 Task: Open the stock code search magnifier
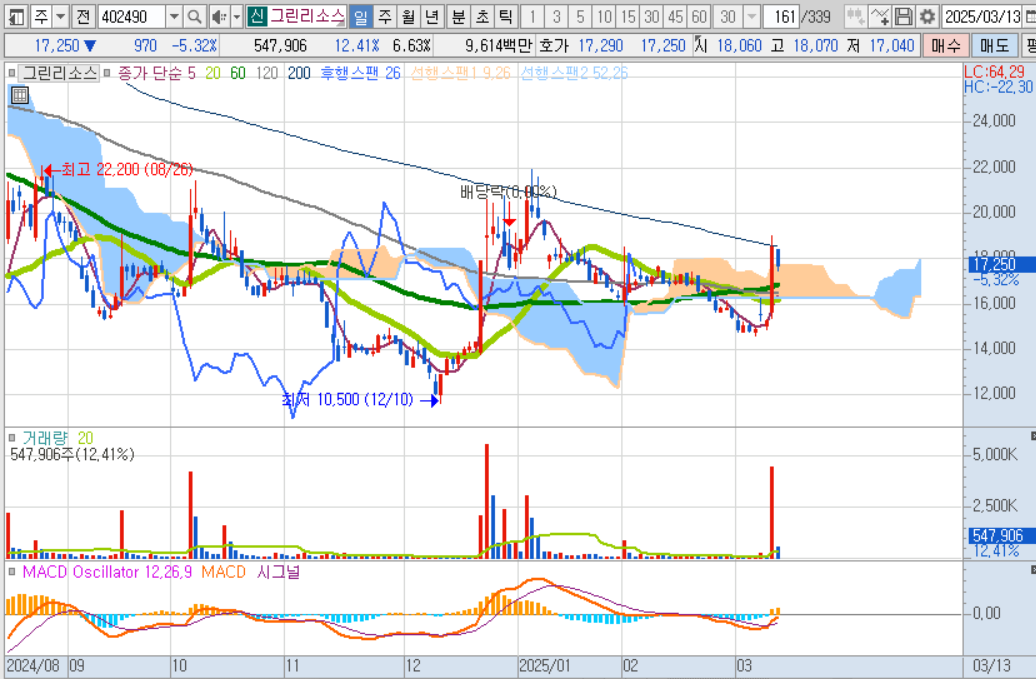[194, 16]
